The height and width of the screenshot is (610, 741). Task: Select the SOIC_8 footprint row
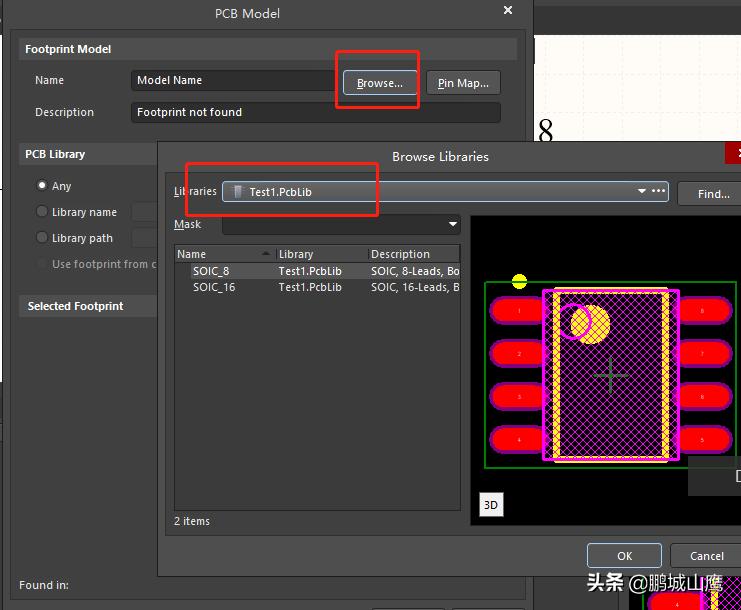211,271
